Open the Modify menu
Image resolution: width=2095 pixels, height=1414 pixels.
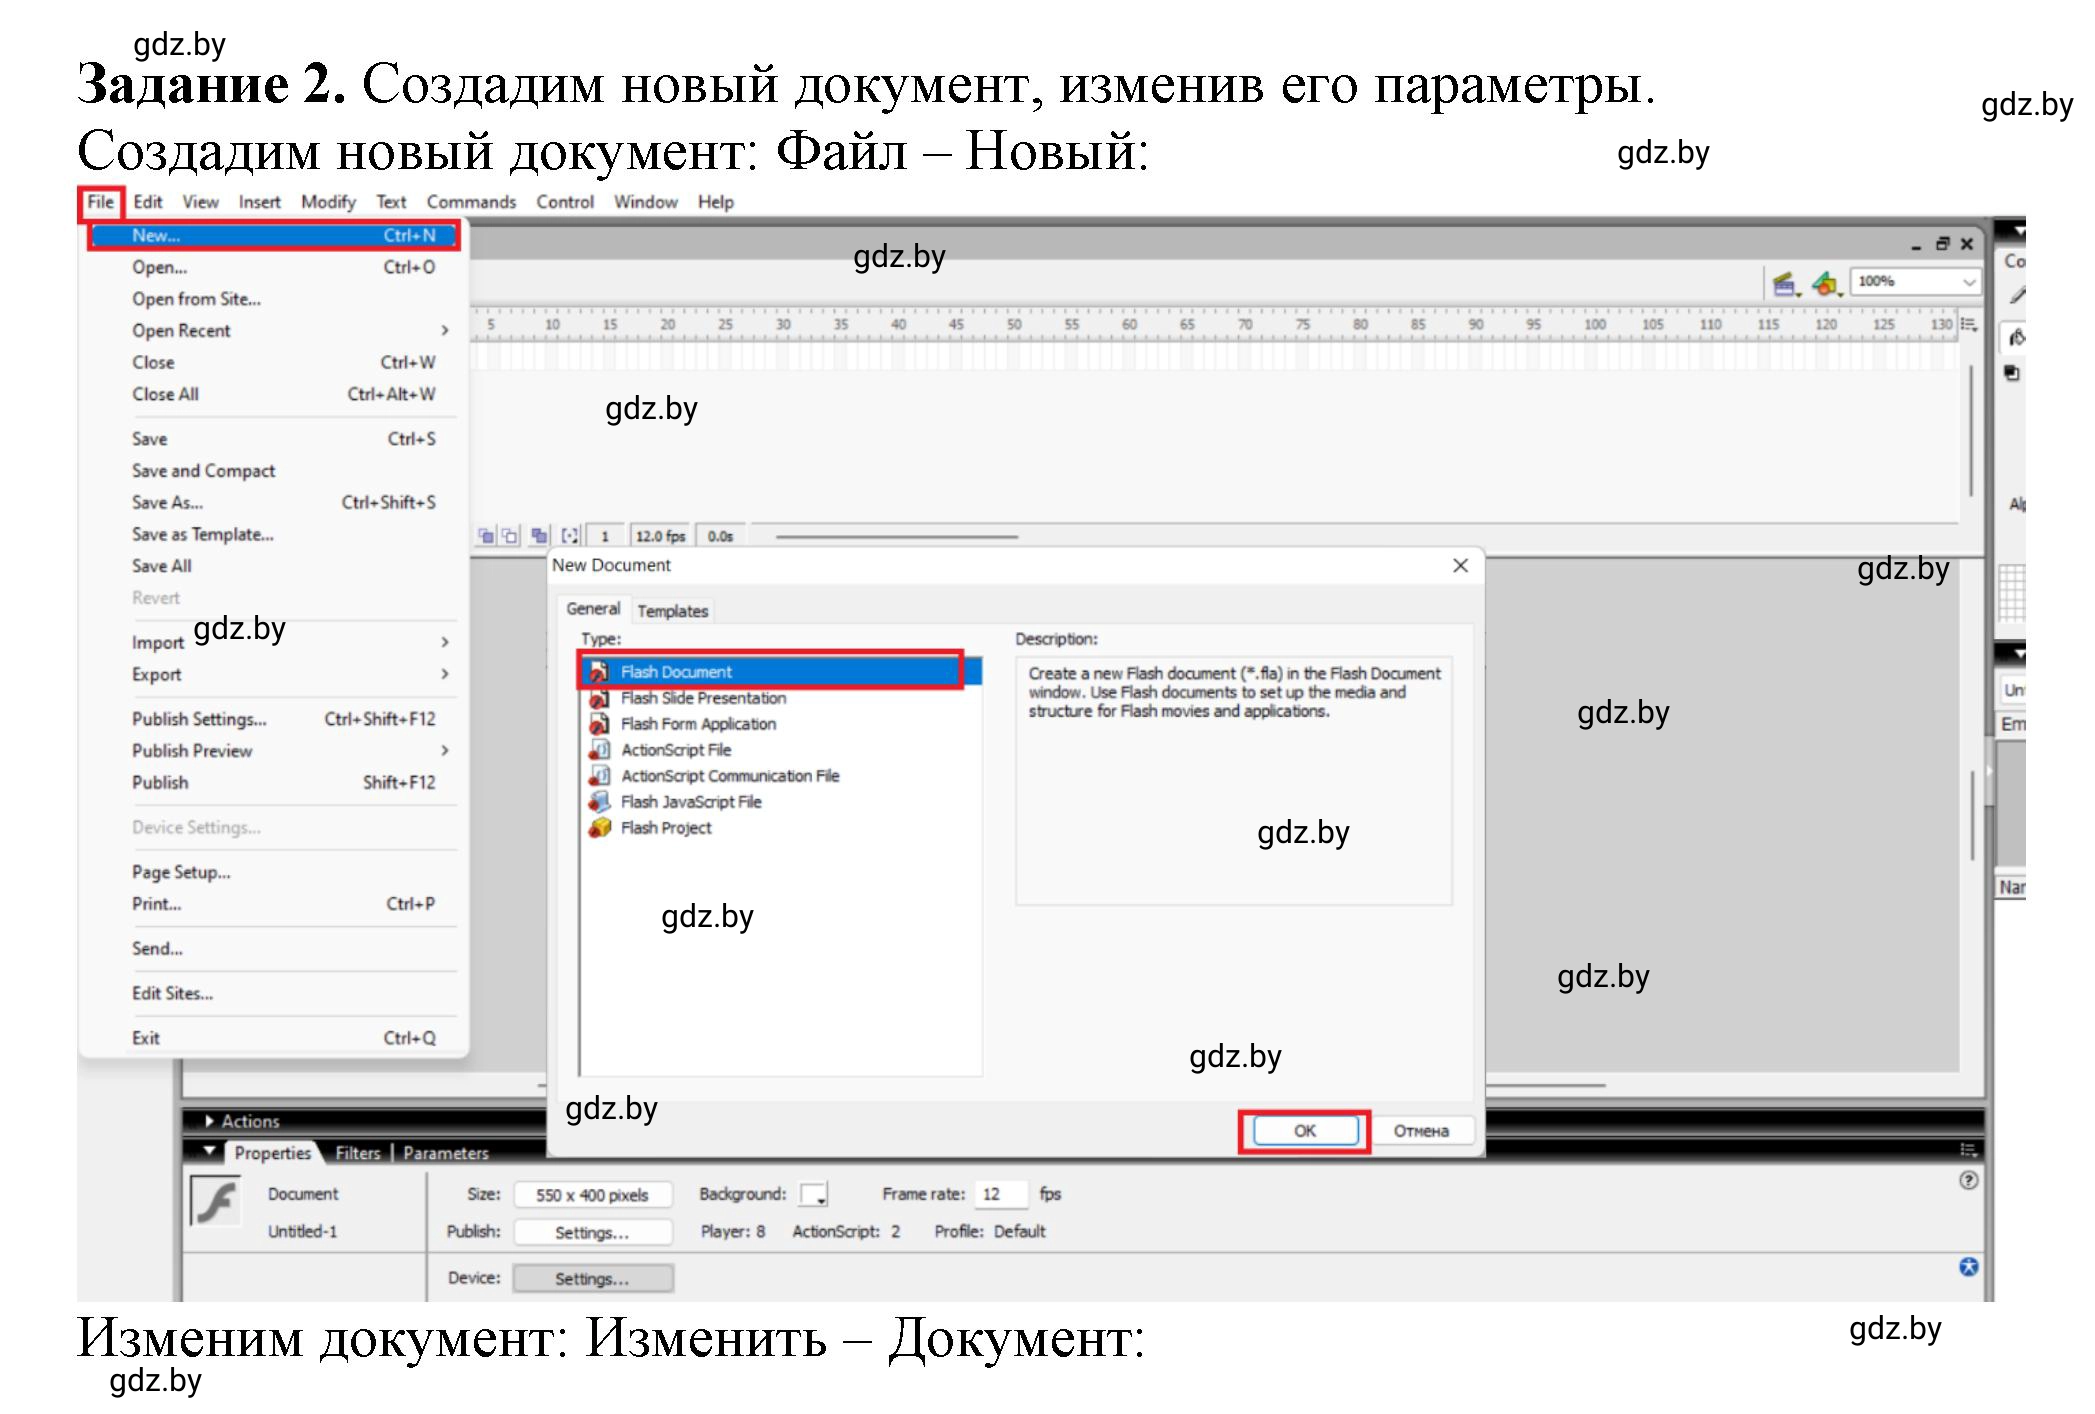click(x=328, y=202)
